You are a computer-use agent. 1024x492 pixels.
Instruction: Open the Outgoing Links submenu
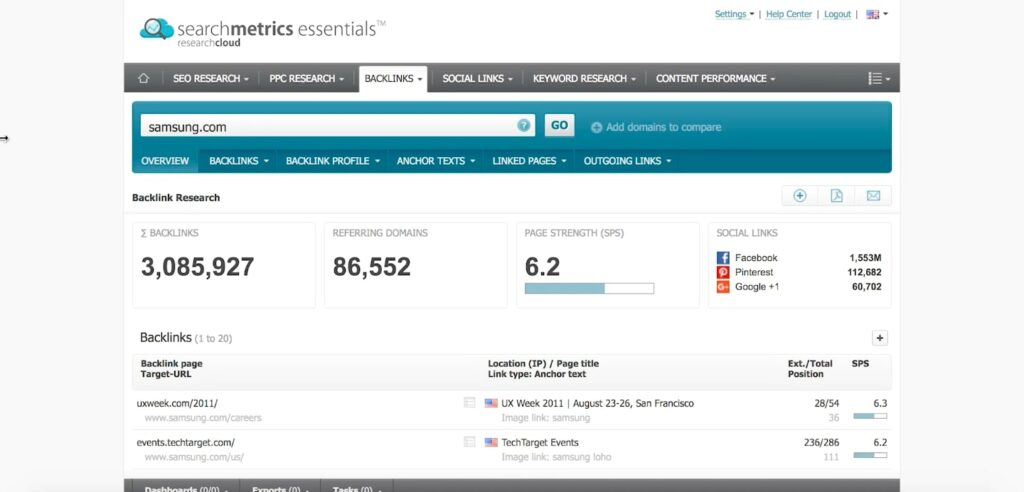pyautogui.click(x=628, y=161)
